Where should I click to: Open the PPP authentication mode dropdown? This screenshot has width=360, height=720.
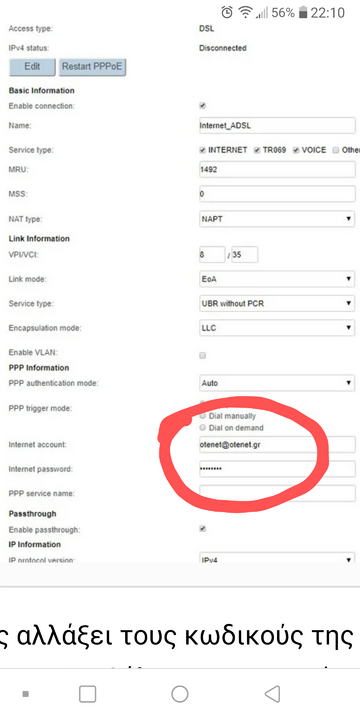[x=277, y=382]
